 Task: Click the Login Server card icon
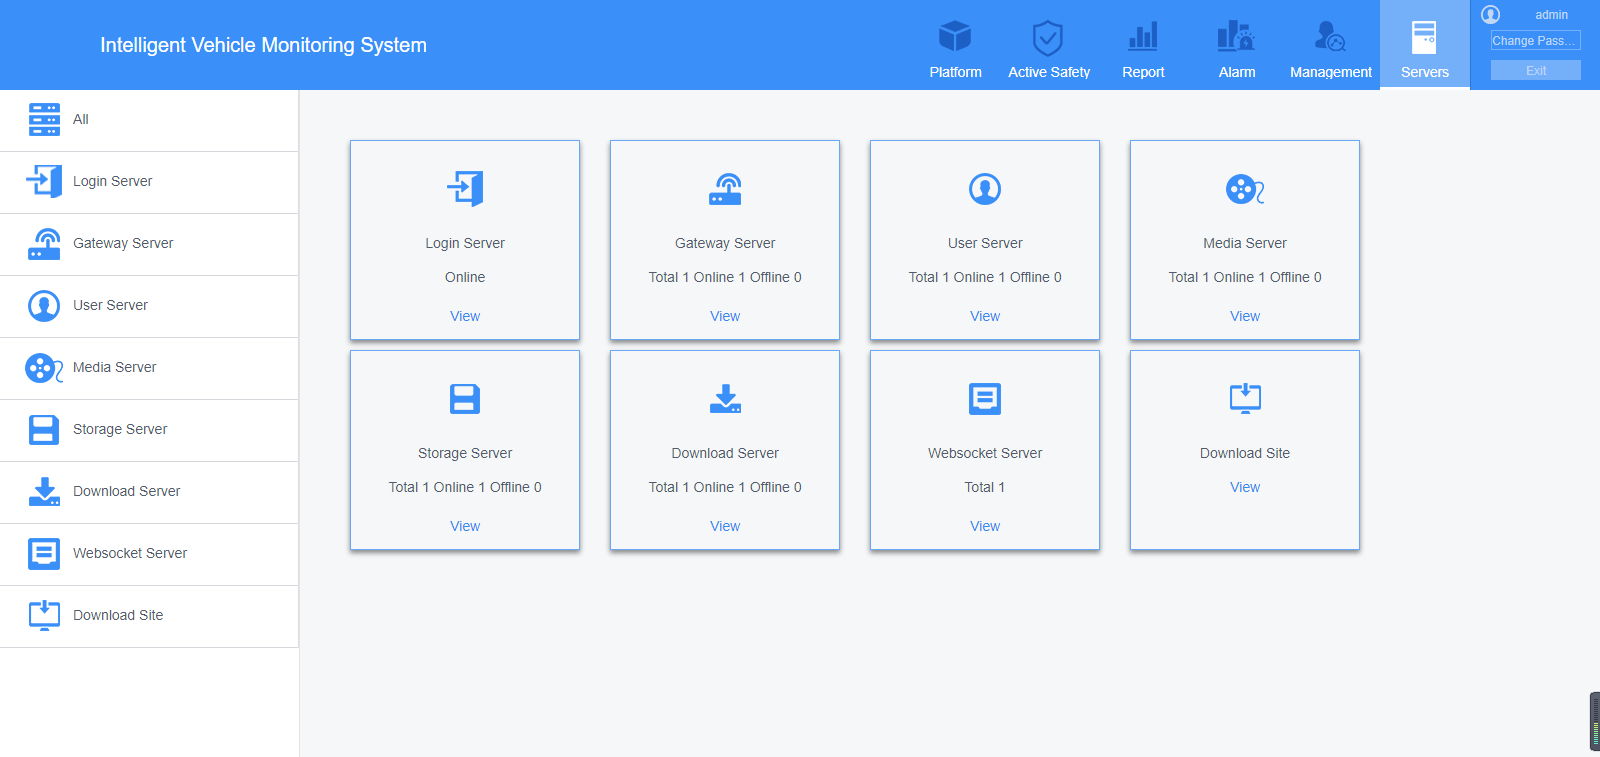[465, 188]
